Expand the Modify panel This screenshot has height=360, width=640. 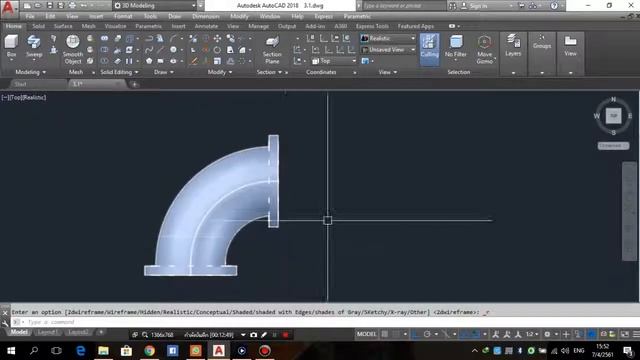click(220, 72)
